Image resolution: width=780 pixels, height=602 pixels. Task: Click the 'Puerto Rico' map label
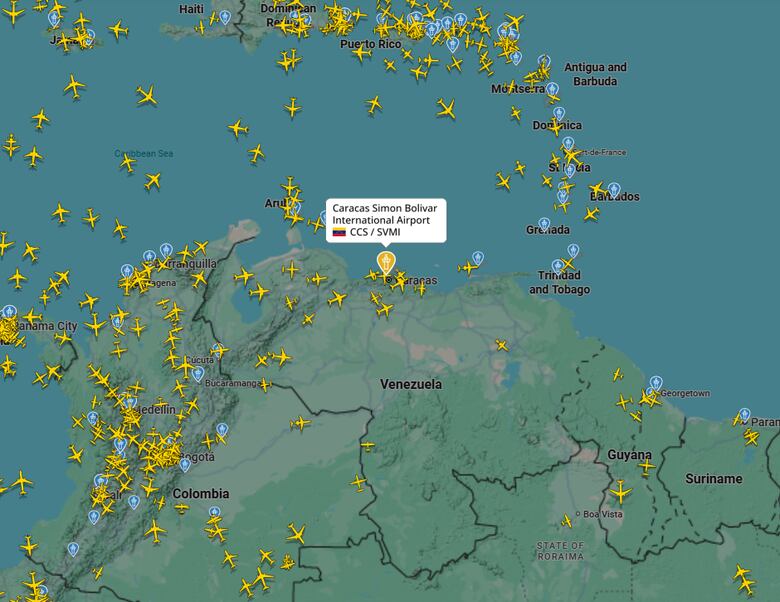[x=371, y=44]
